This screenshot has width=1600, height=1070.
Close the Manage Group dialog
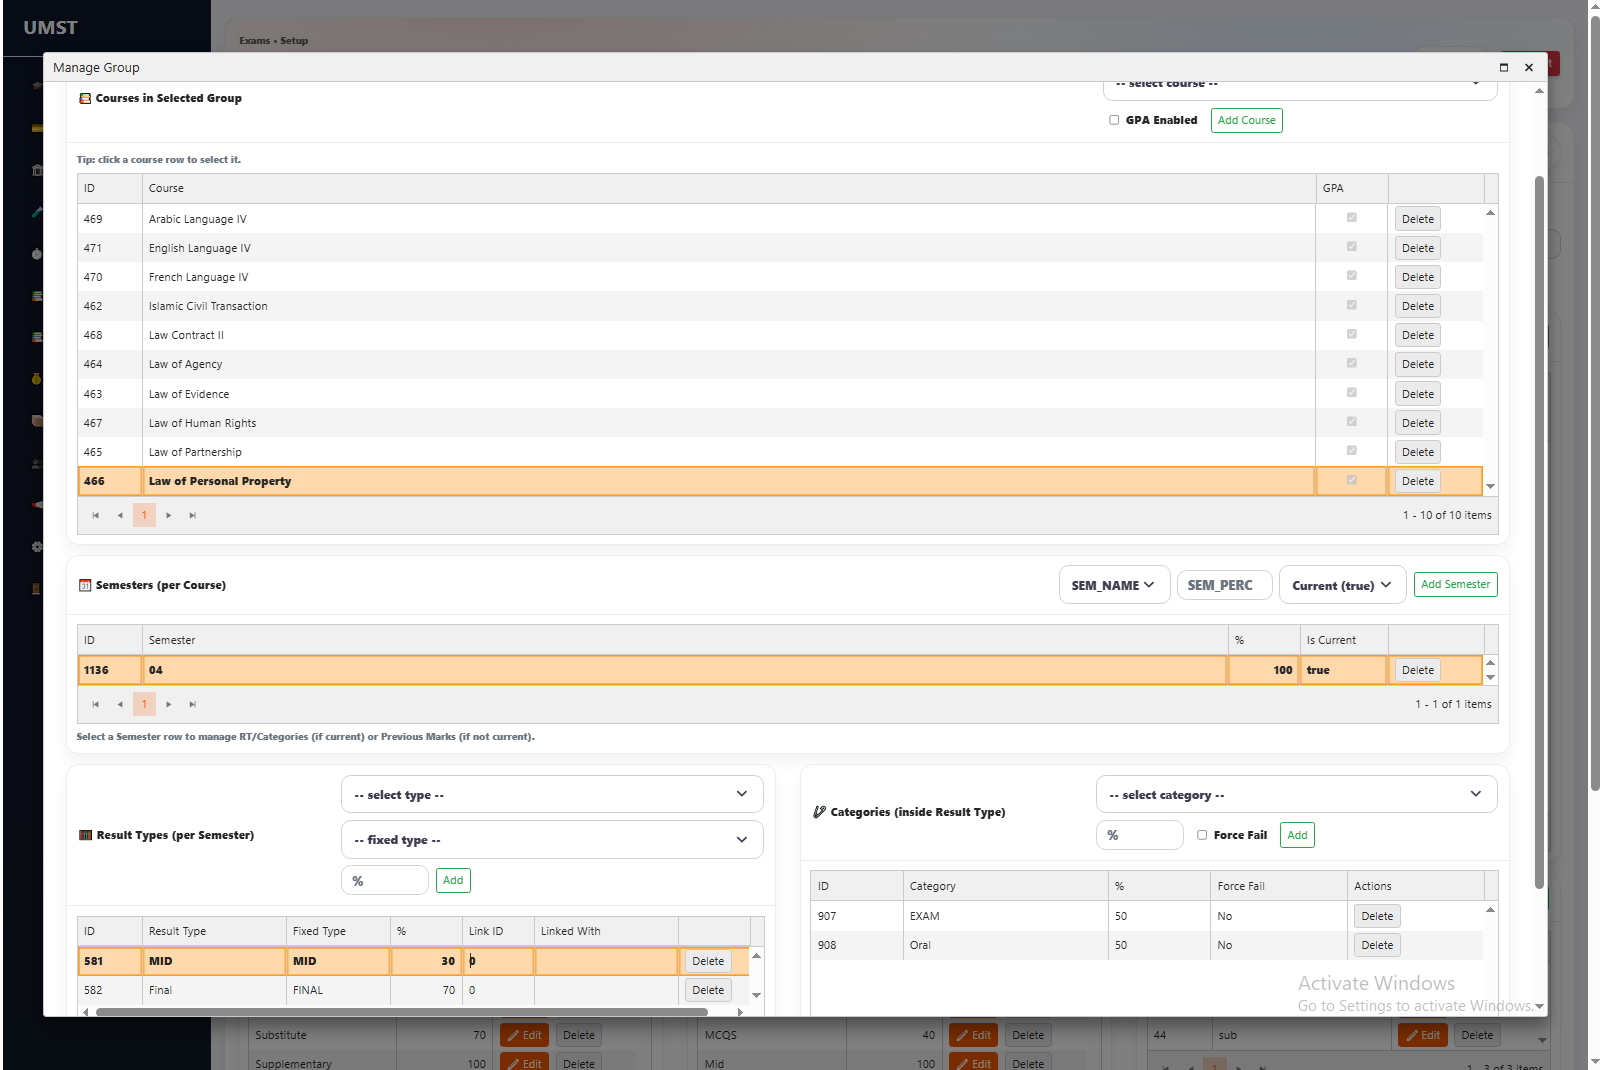[1528, 67]
